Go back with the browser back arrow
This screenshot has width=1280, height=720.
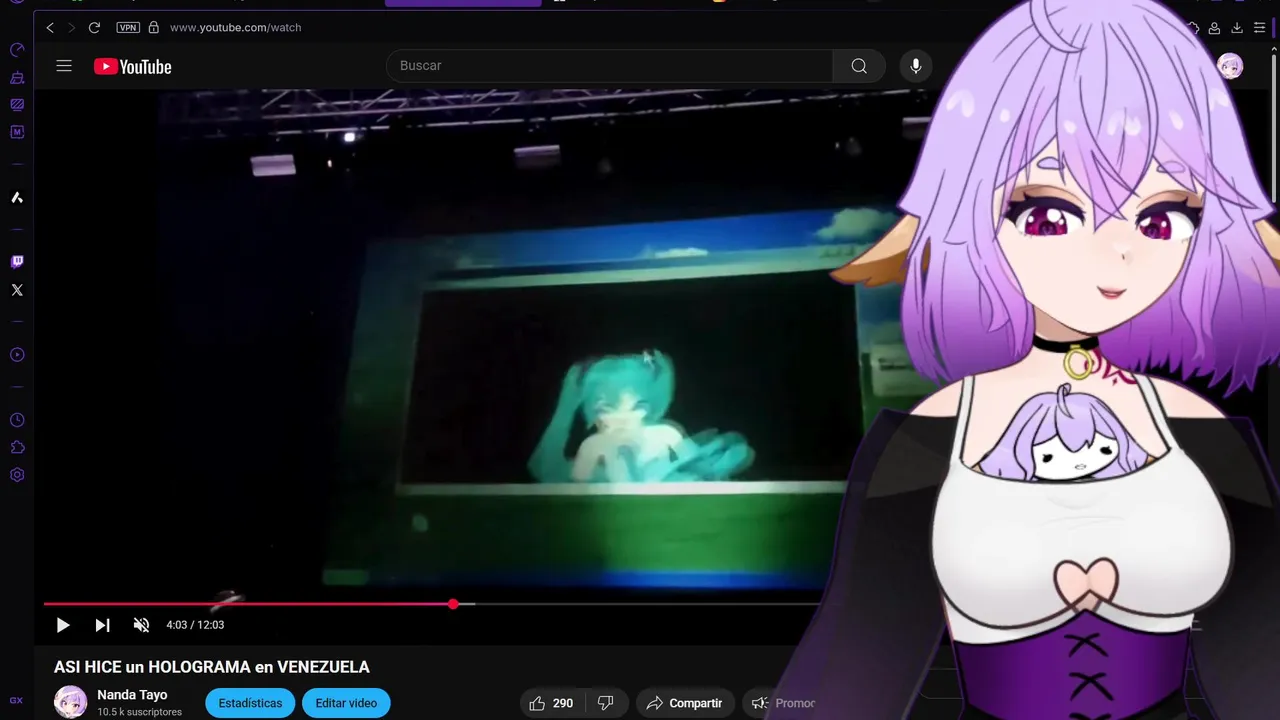click(50, 28)
